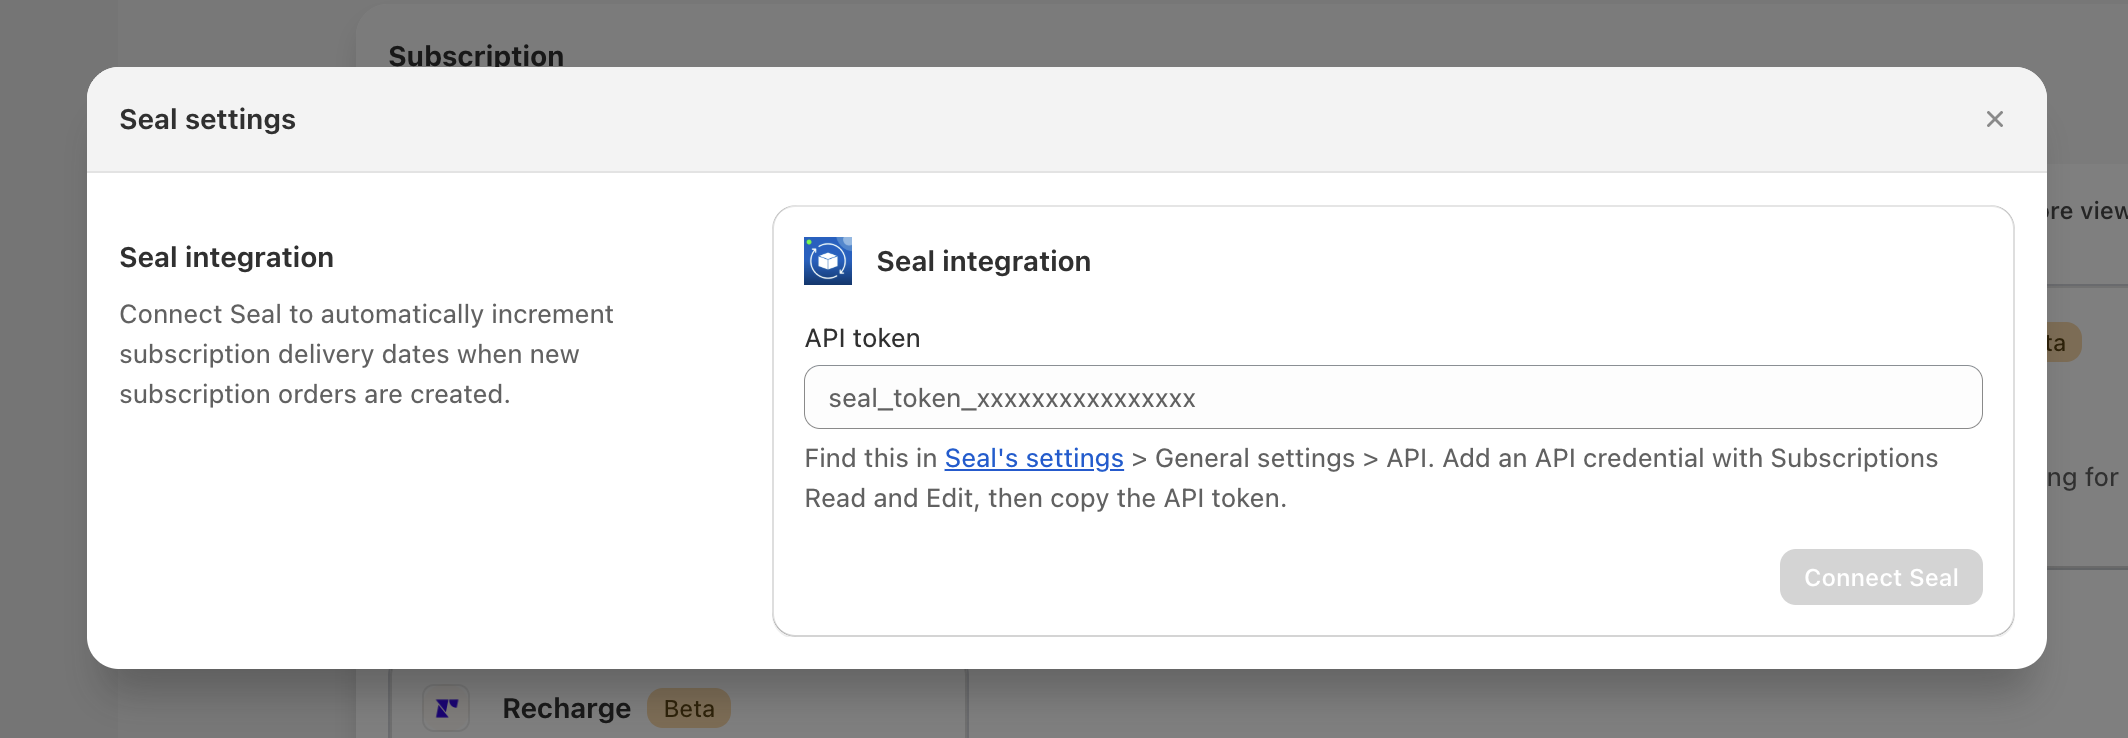The image size is (2128, 738).
Task: Click the Connect Seal button
Action: point(1880,577)
